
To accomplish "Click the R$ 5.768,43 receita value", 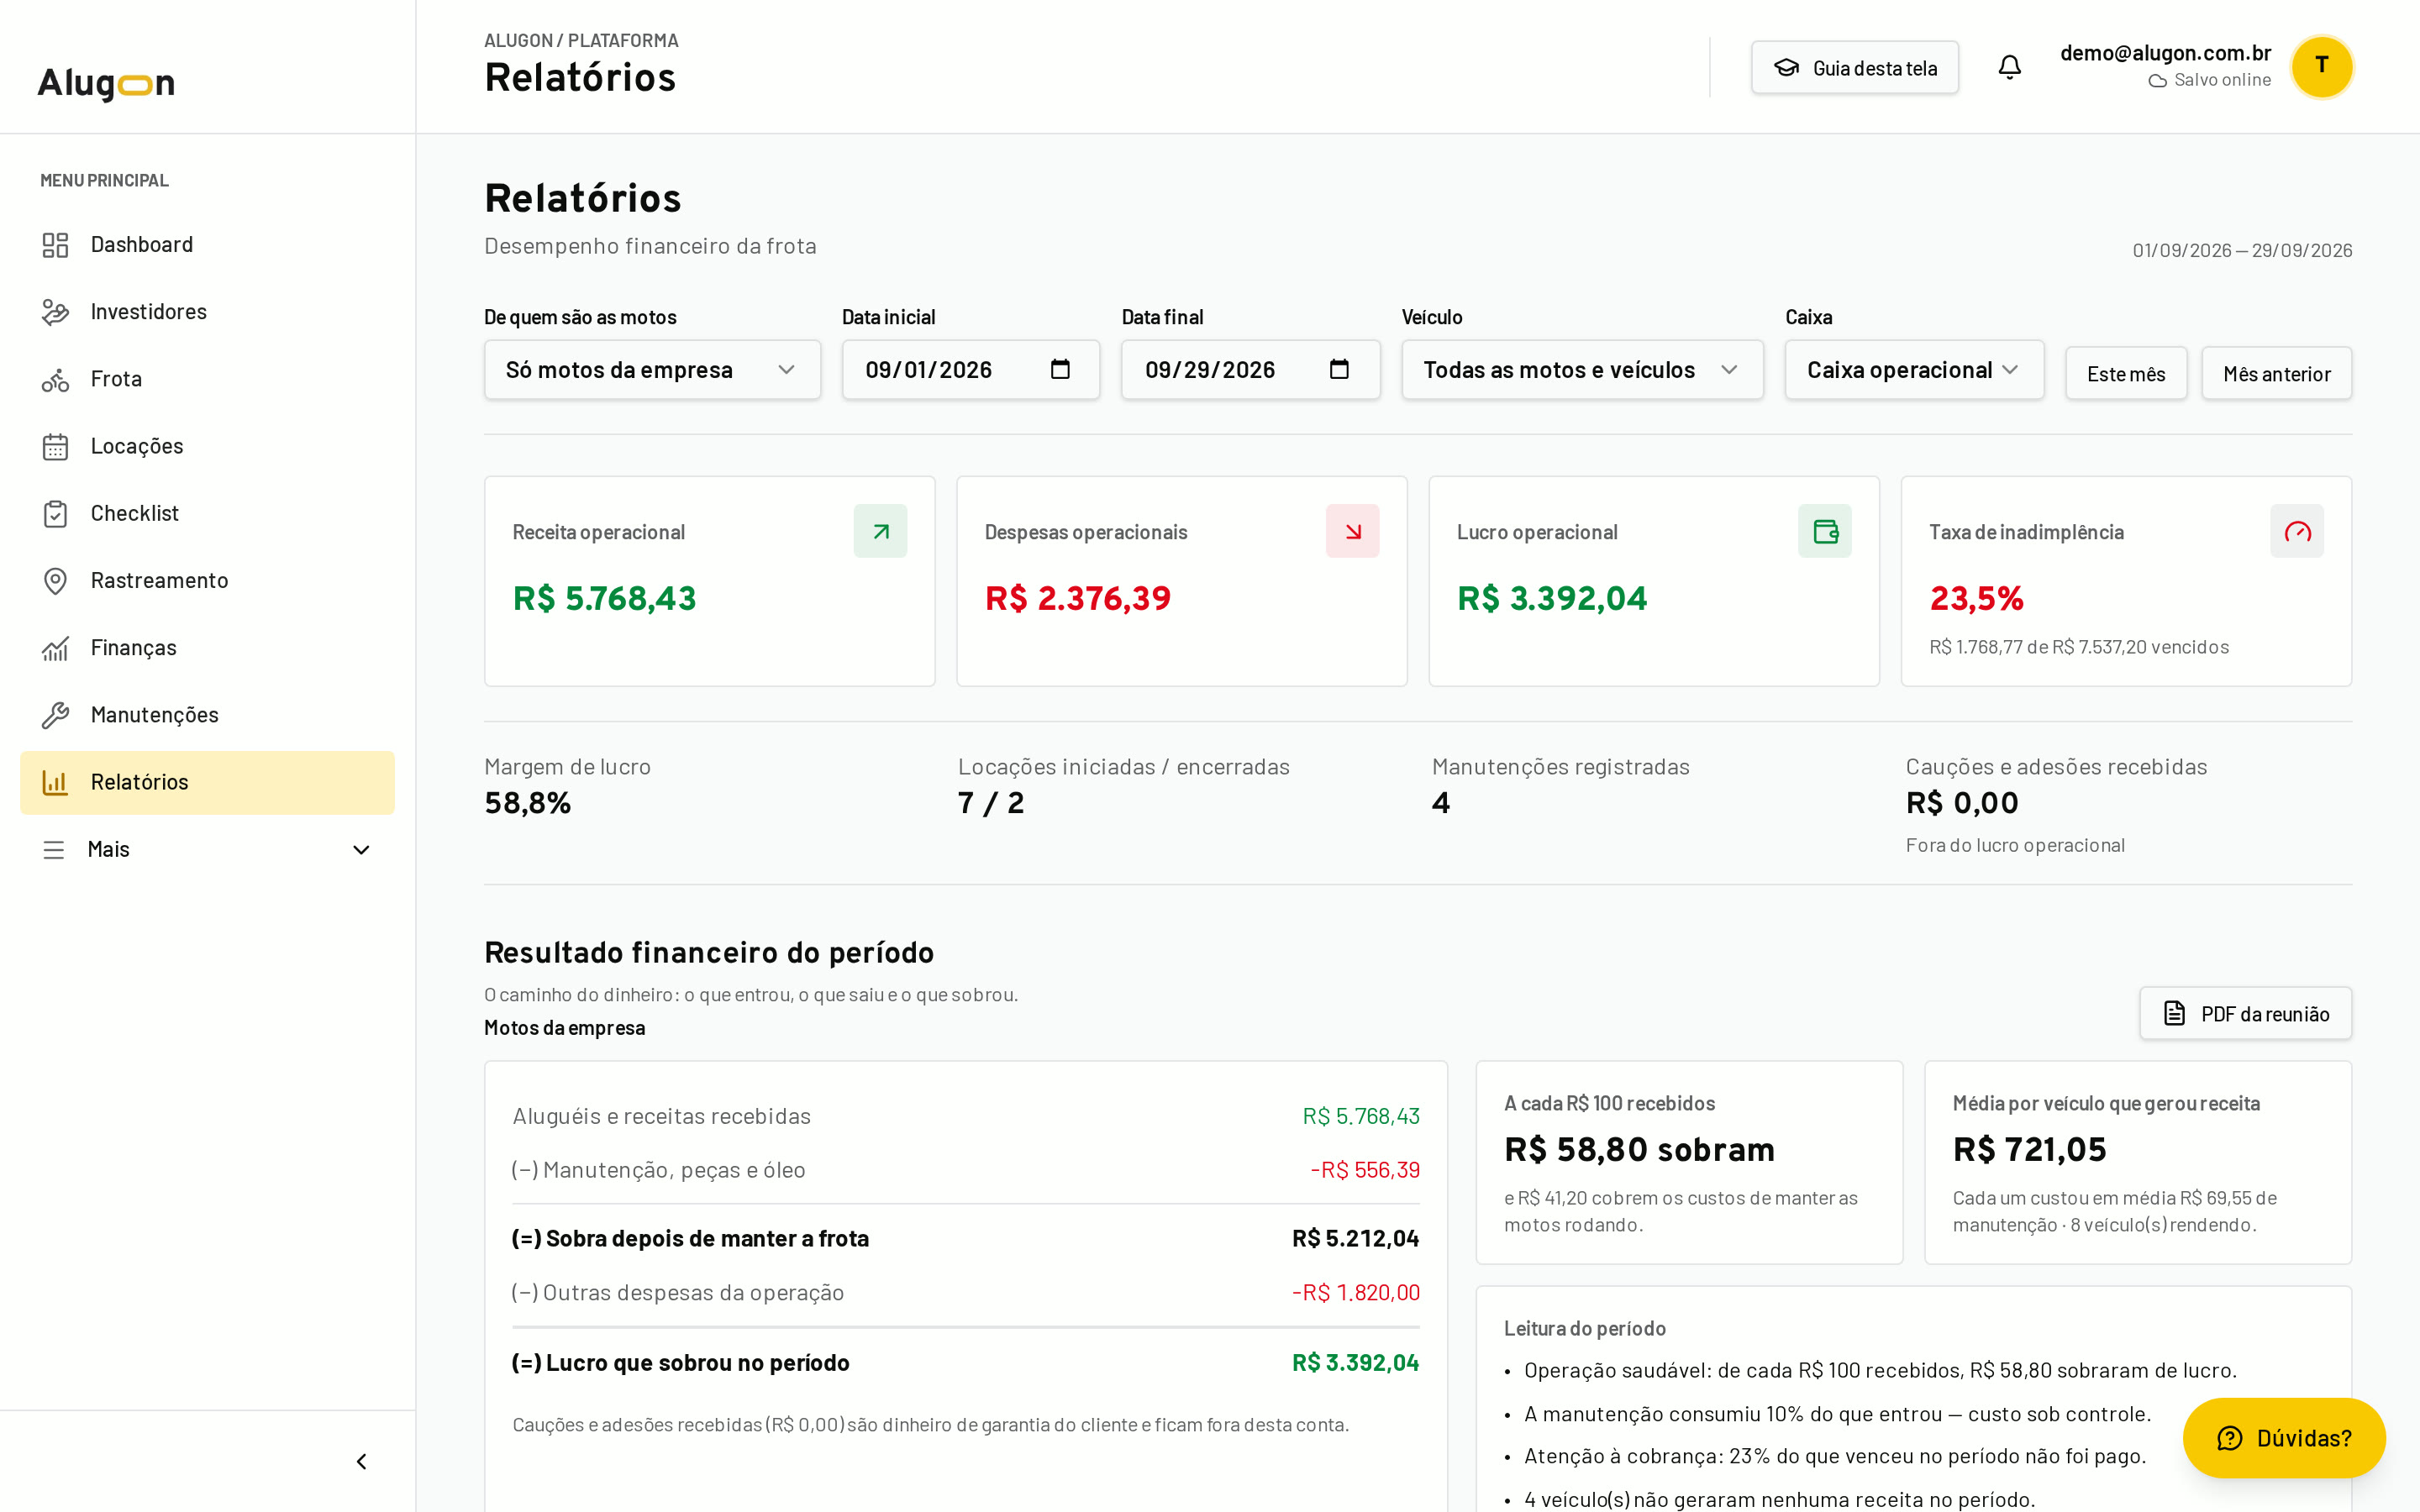I will [604, 598].
